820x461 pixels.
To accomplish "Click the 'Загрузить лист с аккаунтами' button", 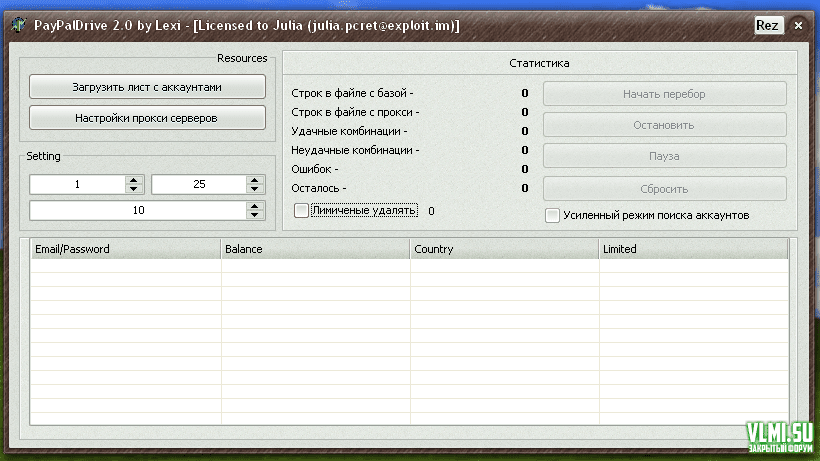I will tap(147, 87).
